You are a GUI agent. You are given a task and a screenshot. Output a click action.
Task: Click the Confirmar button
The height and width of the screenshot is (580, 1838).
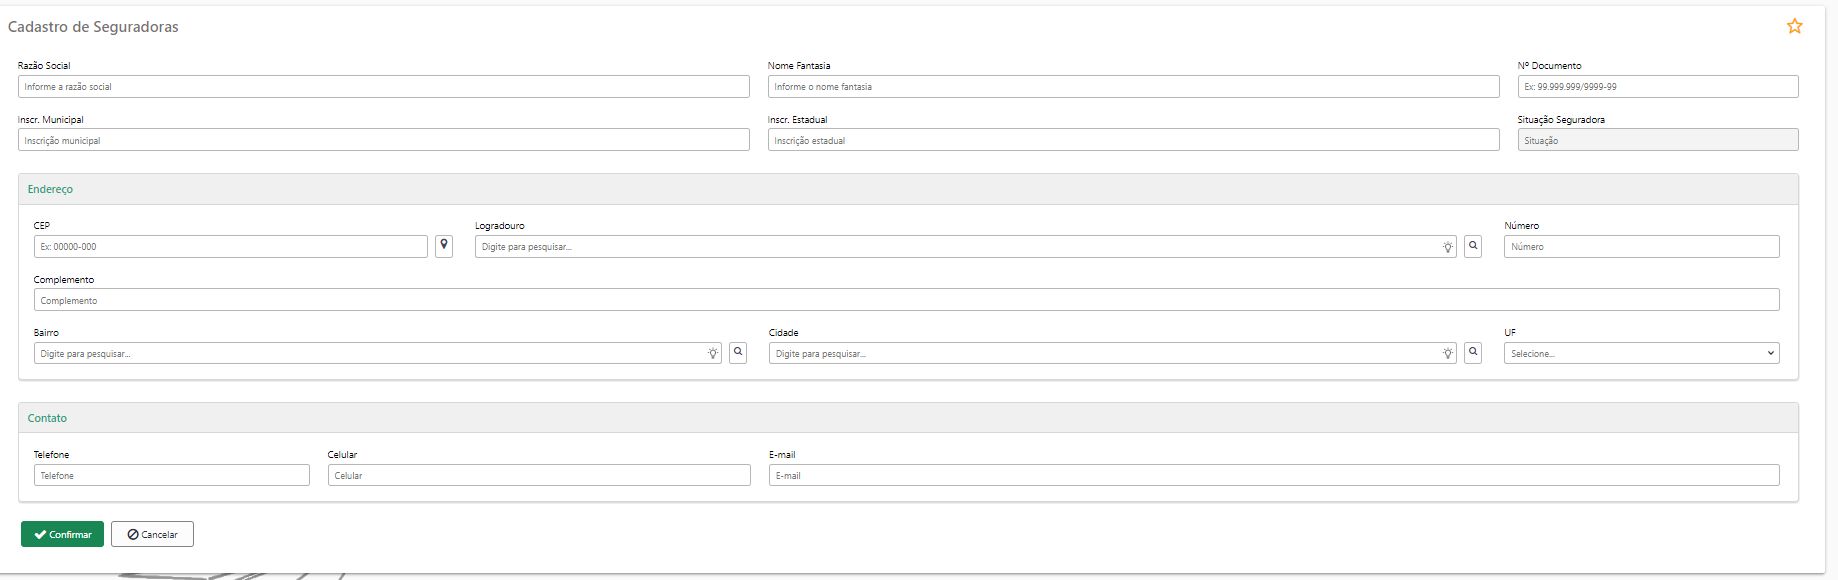pos(62,534)
